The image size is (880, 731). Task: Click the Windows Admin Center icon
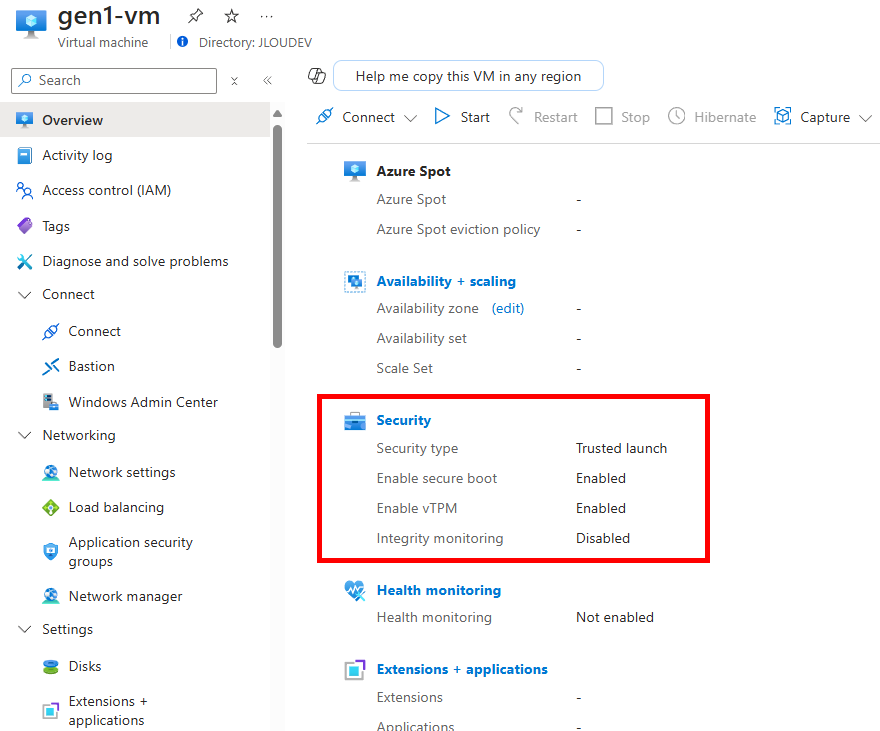click(51, 402)
